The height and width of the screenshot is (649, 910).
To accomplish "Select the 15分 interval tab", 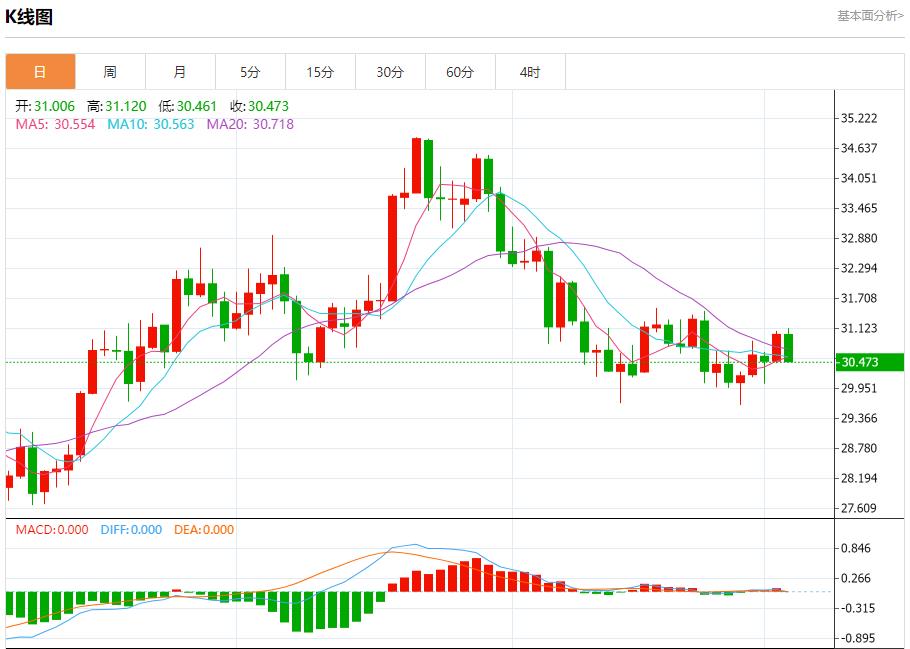I will tap(320, 72).
